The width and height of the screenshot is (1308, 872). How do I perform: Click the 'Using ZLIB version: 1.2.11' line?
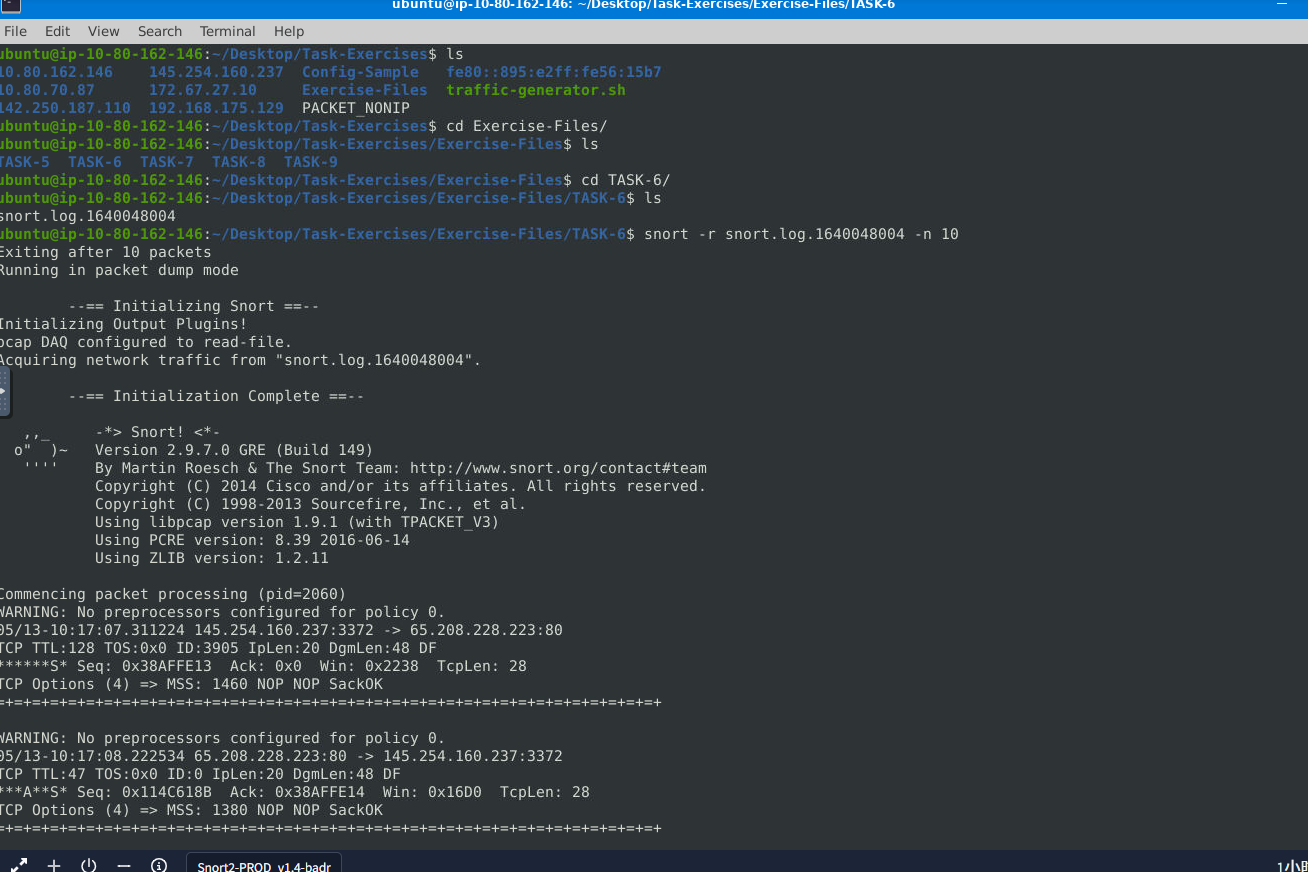[212, 558]
